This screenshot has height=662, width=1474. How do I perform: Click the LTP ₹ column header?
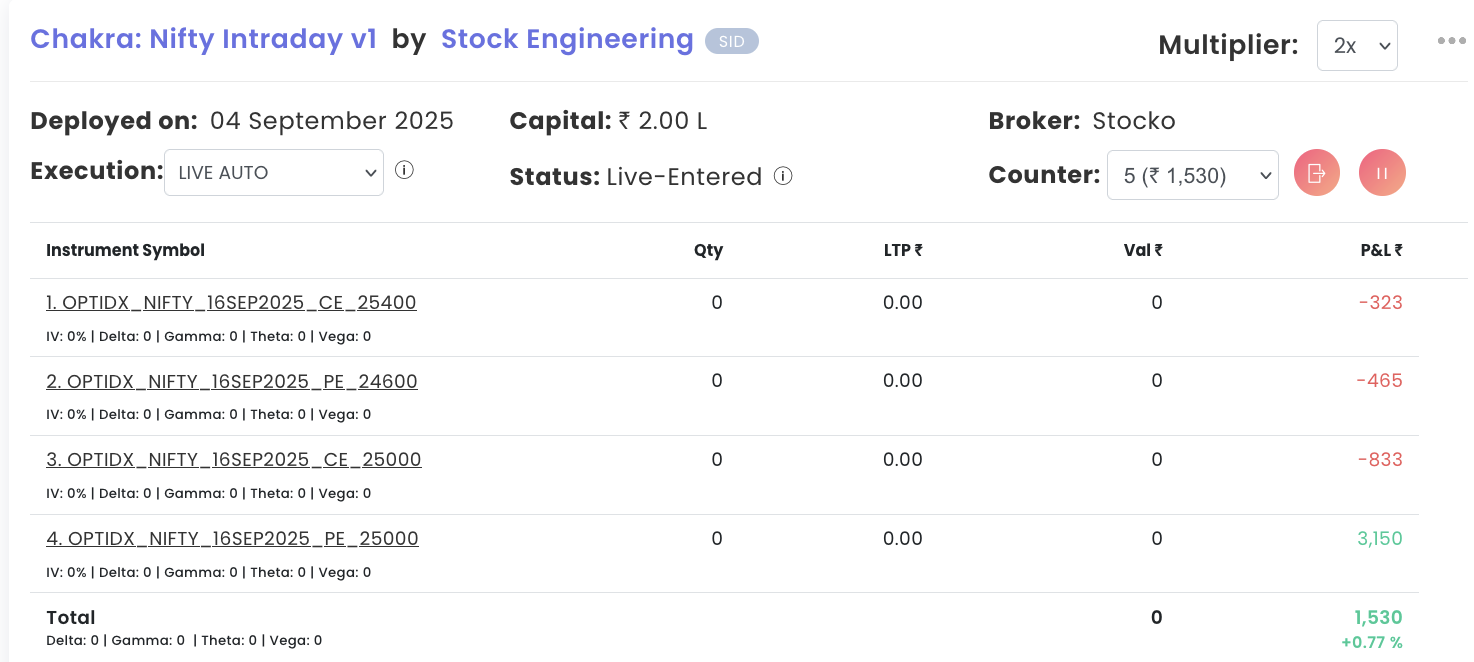click(902, 250)
